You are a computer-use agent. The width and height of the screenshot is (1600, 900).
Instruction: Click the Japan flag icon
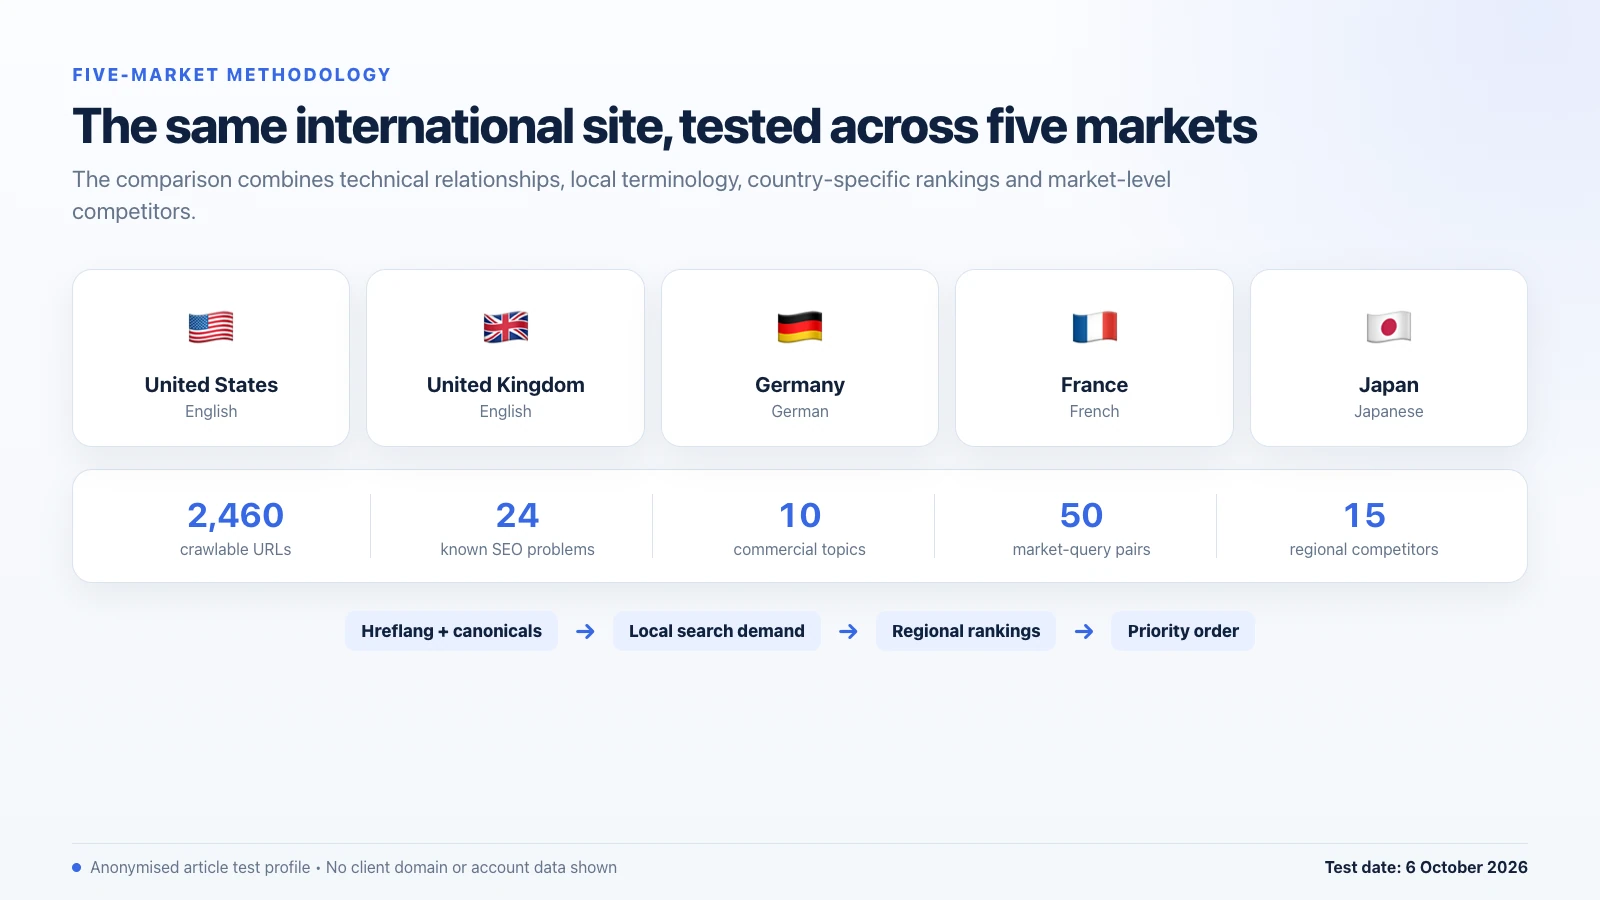tap(1389, 327)
